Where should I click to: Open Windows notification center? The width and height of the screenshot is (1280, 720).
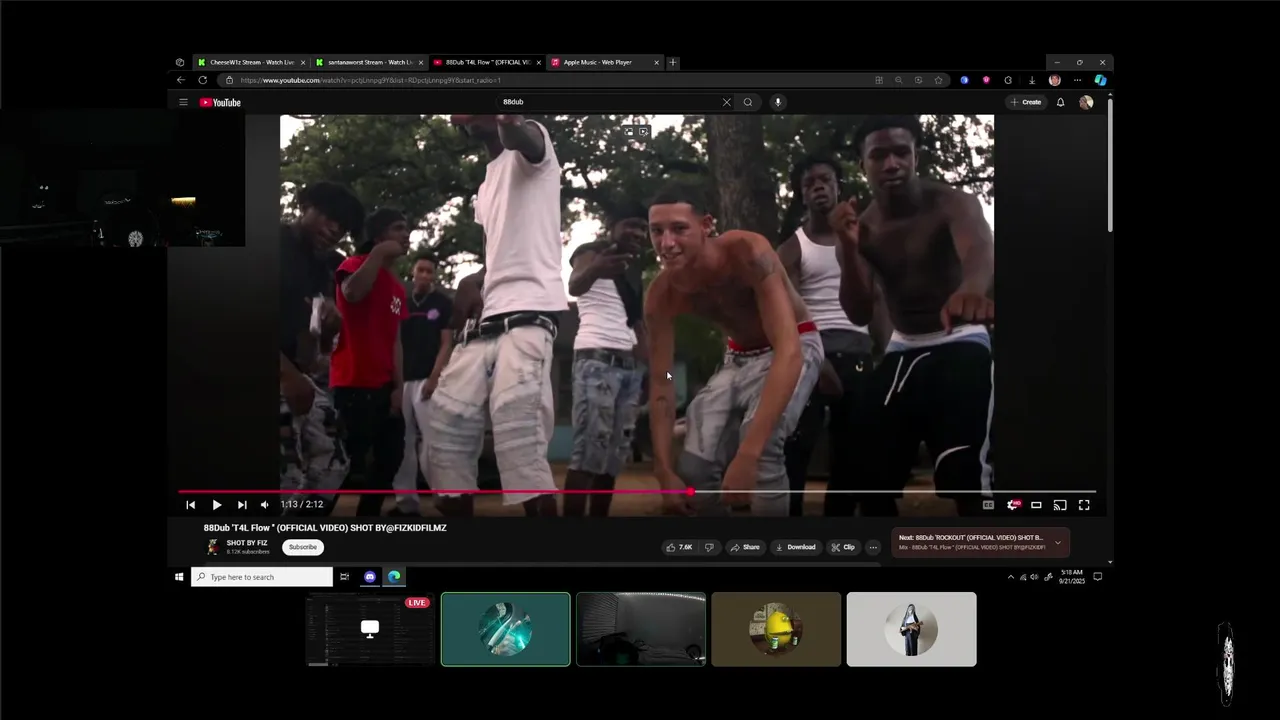[x=1097, y=577]
